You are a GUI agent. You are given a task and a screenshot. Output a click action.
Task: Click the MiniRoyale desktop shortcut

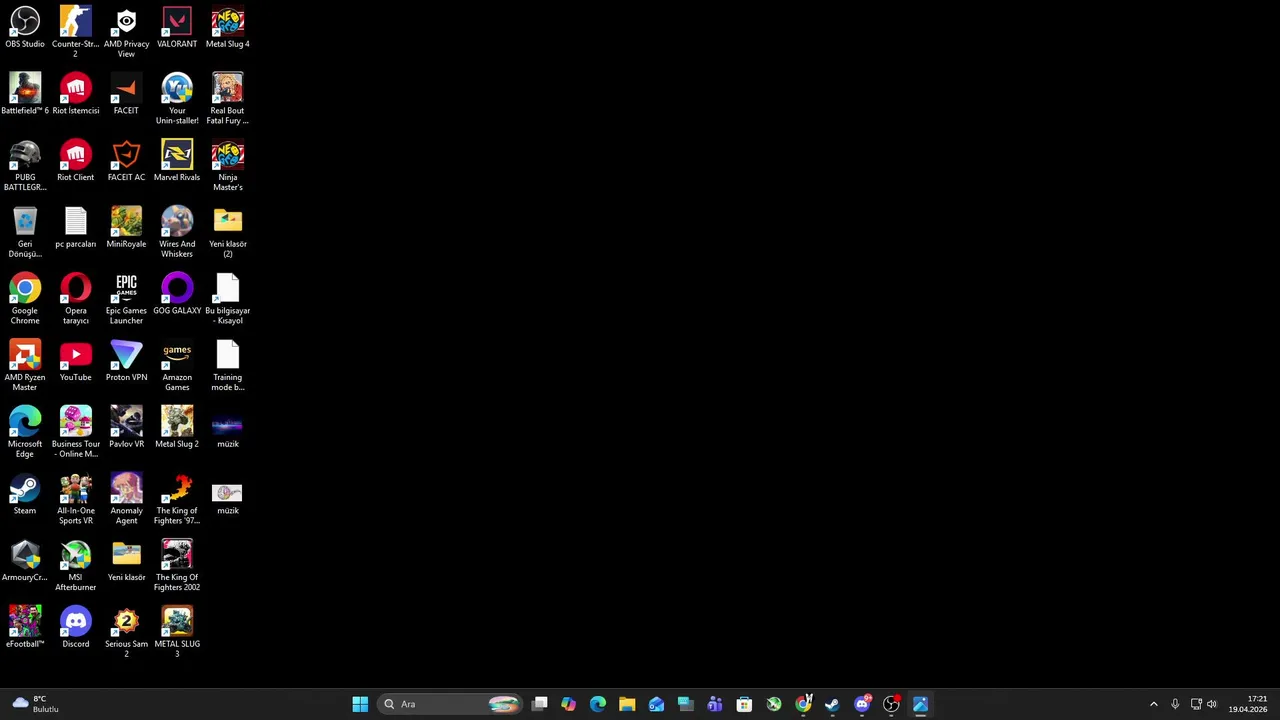(126, 228)
